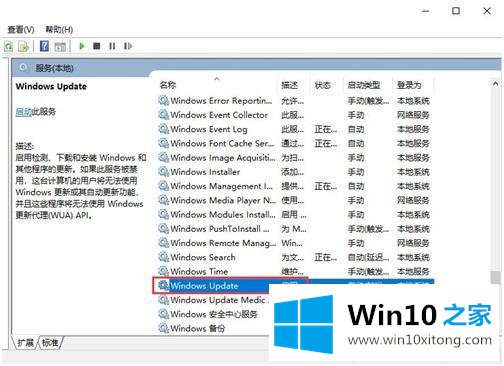Close the Services window
Image resolution: width=504 pixels, height=366 pixels.
click(x=487, y=11)
